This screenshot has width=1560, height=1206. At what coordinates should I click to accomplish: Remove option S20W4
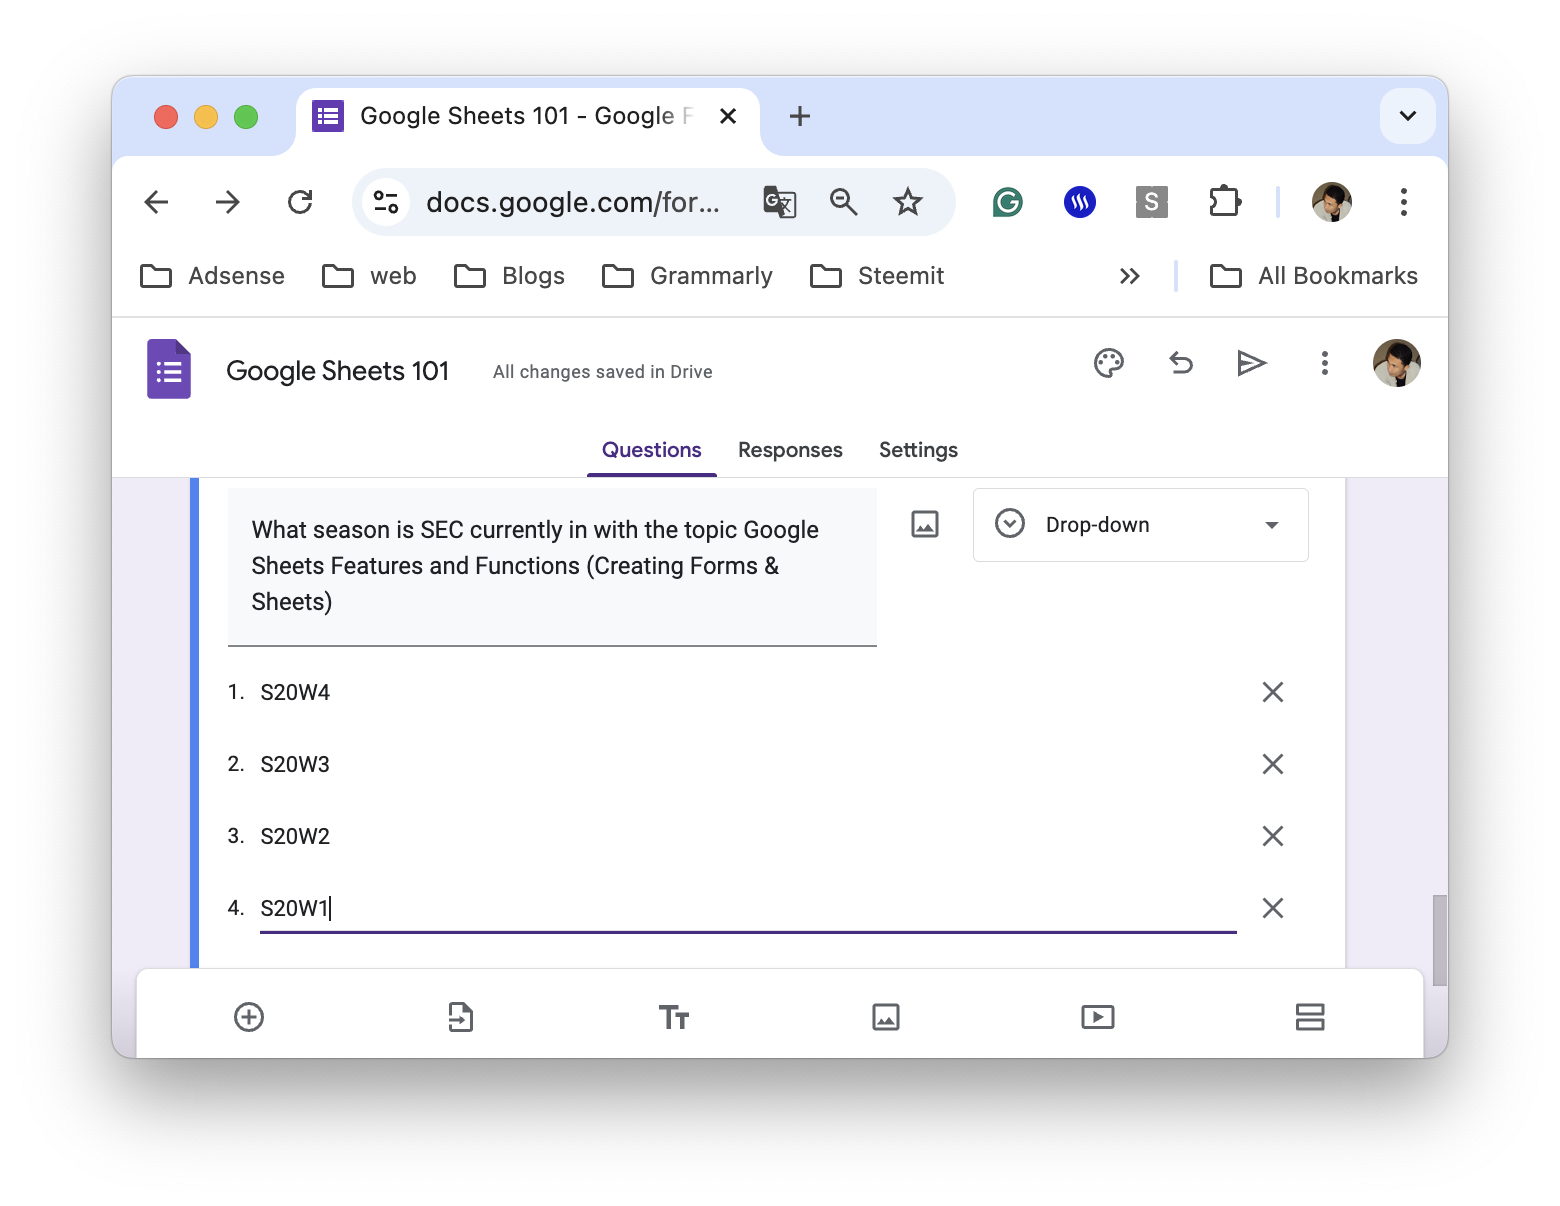(x=1273, y=692)
